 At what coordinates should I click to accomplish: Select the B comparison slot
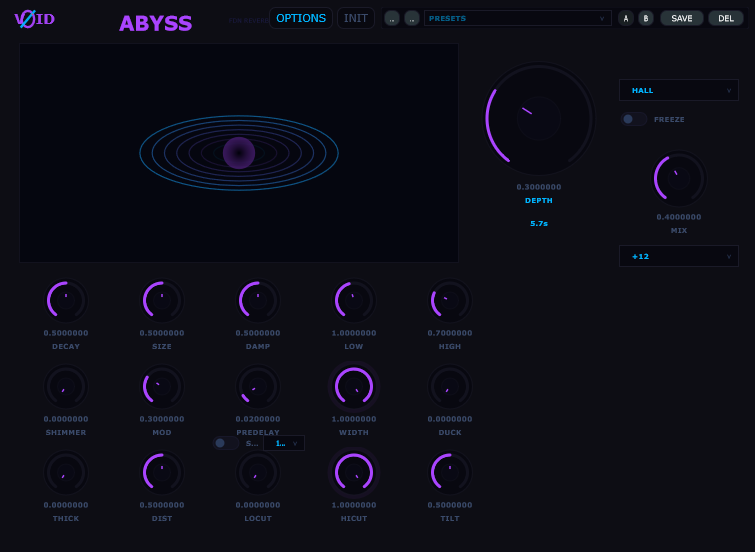click(x=646, y=19)
